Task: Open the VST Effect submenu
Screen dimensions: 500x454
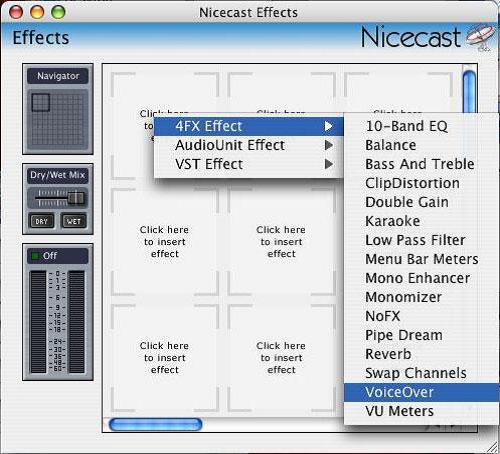Action: [x=249, y=164]
